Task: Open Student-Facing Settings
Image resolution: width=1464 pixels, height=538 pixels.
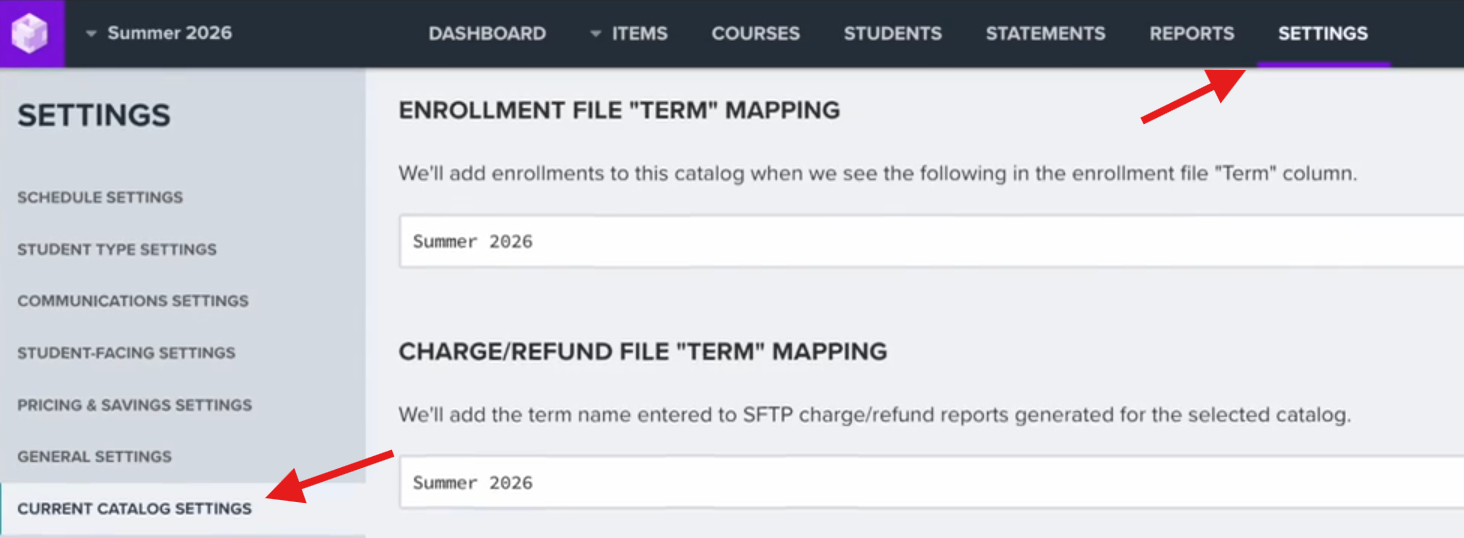Action: coord(126,353)
